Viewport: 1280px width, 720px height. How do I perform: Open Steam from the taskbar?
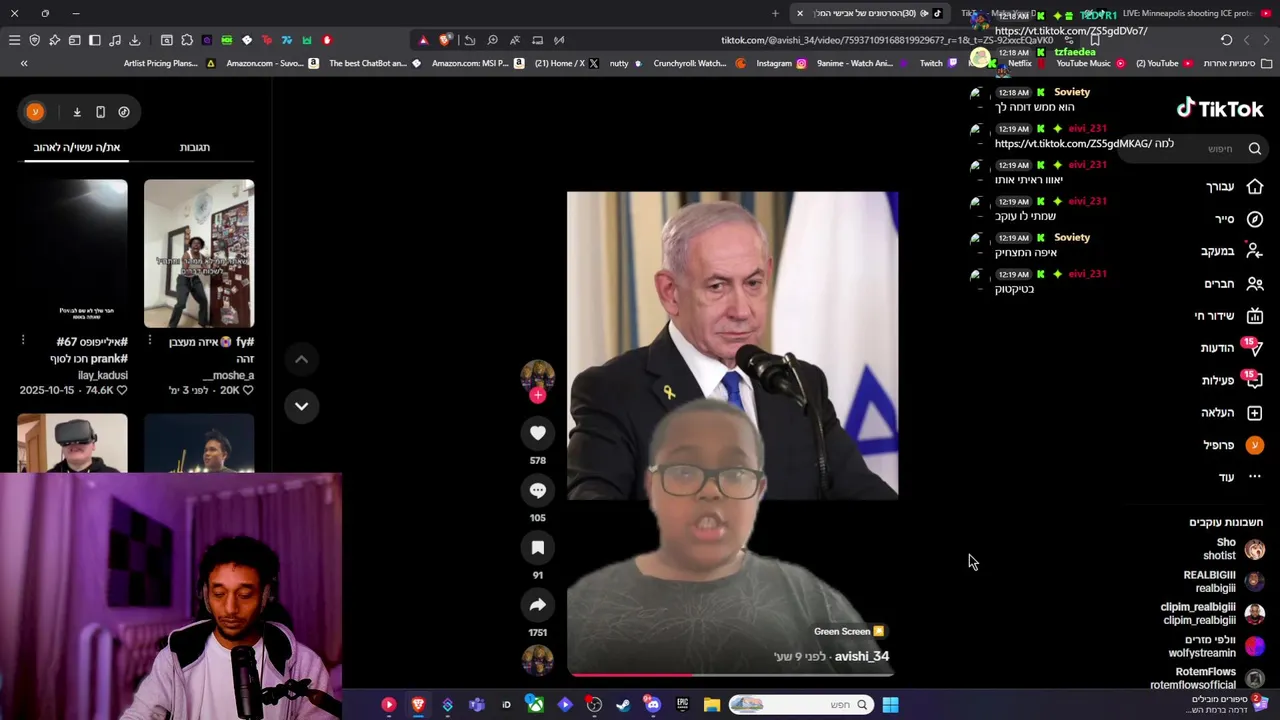(623, 705)
